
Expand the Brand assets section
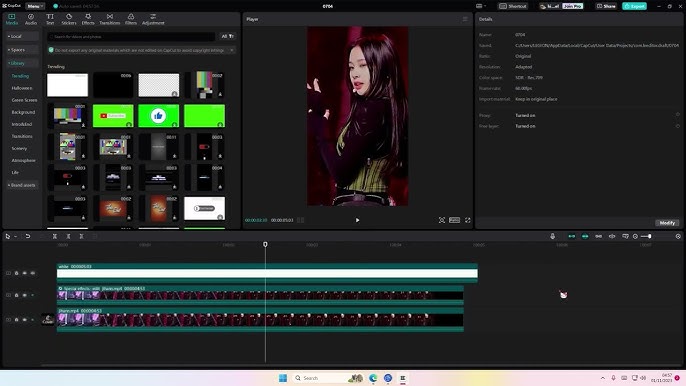click(x=22, y=185)
